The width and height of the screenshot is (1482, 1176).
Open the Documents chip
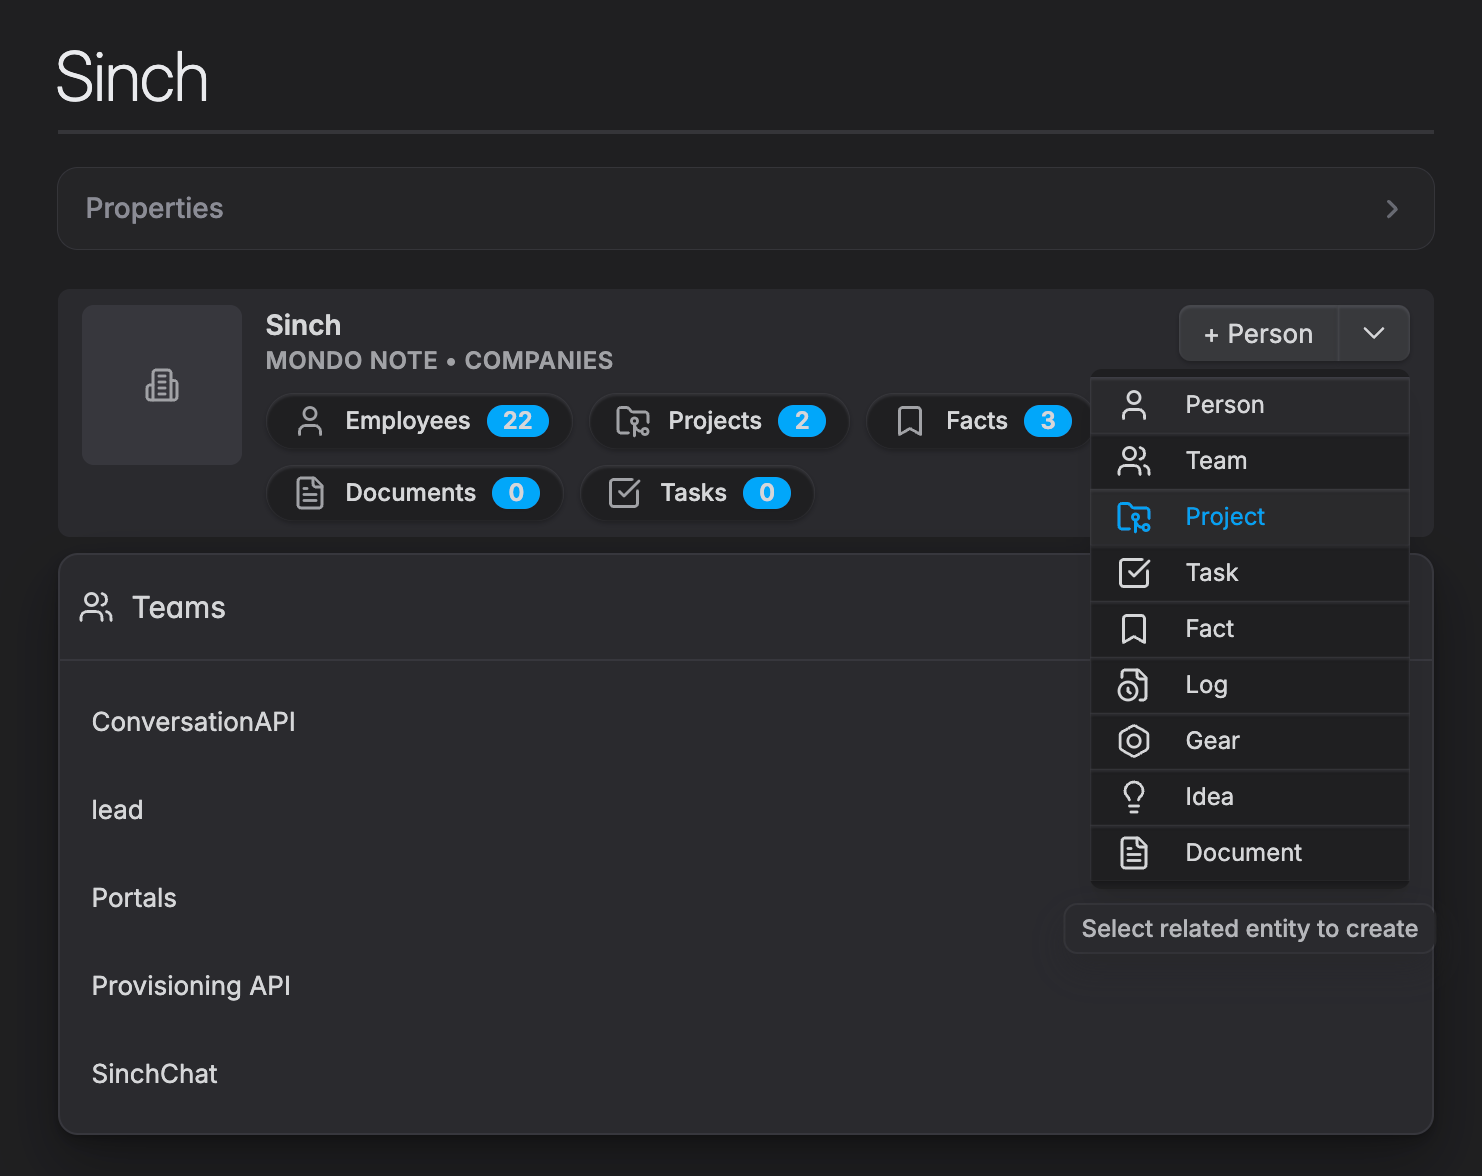(x=415, y=493)
